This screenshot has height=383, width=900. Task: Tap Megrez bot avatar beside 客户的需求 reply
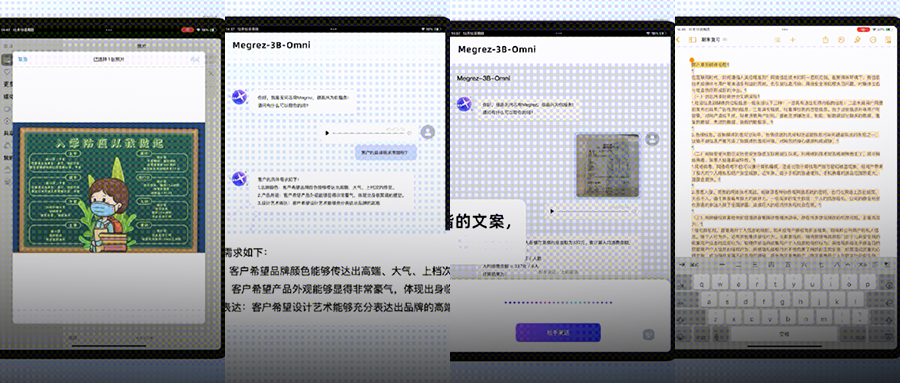239,179
